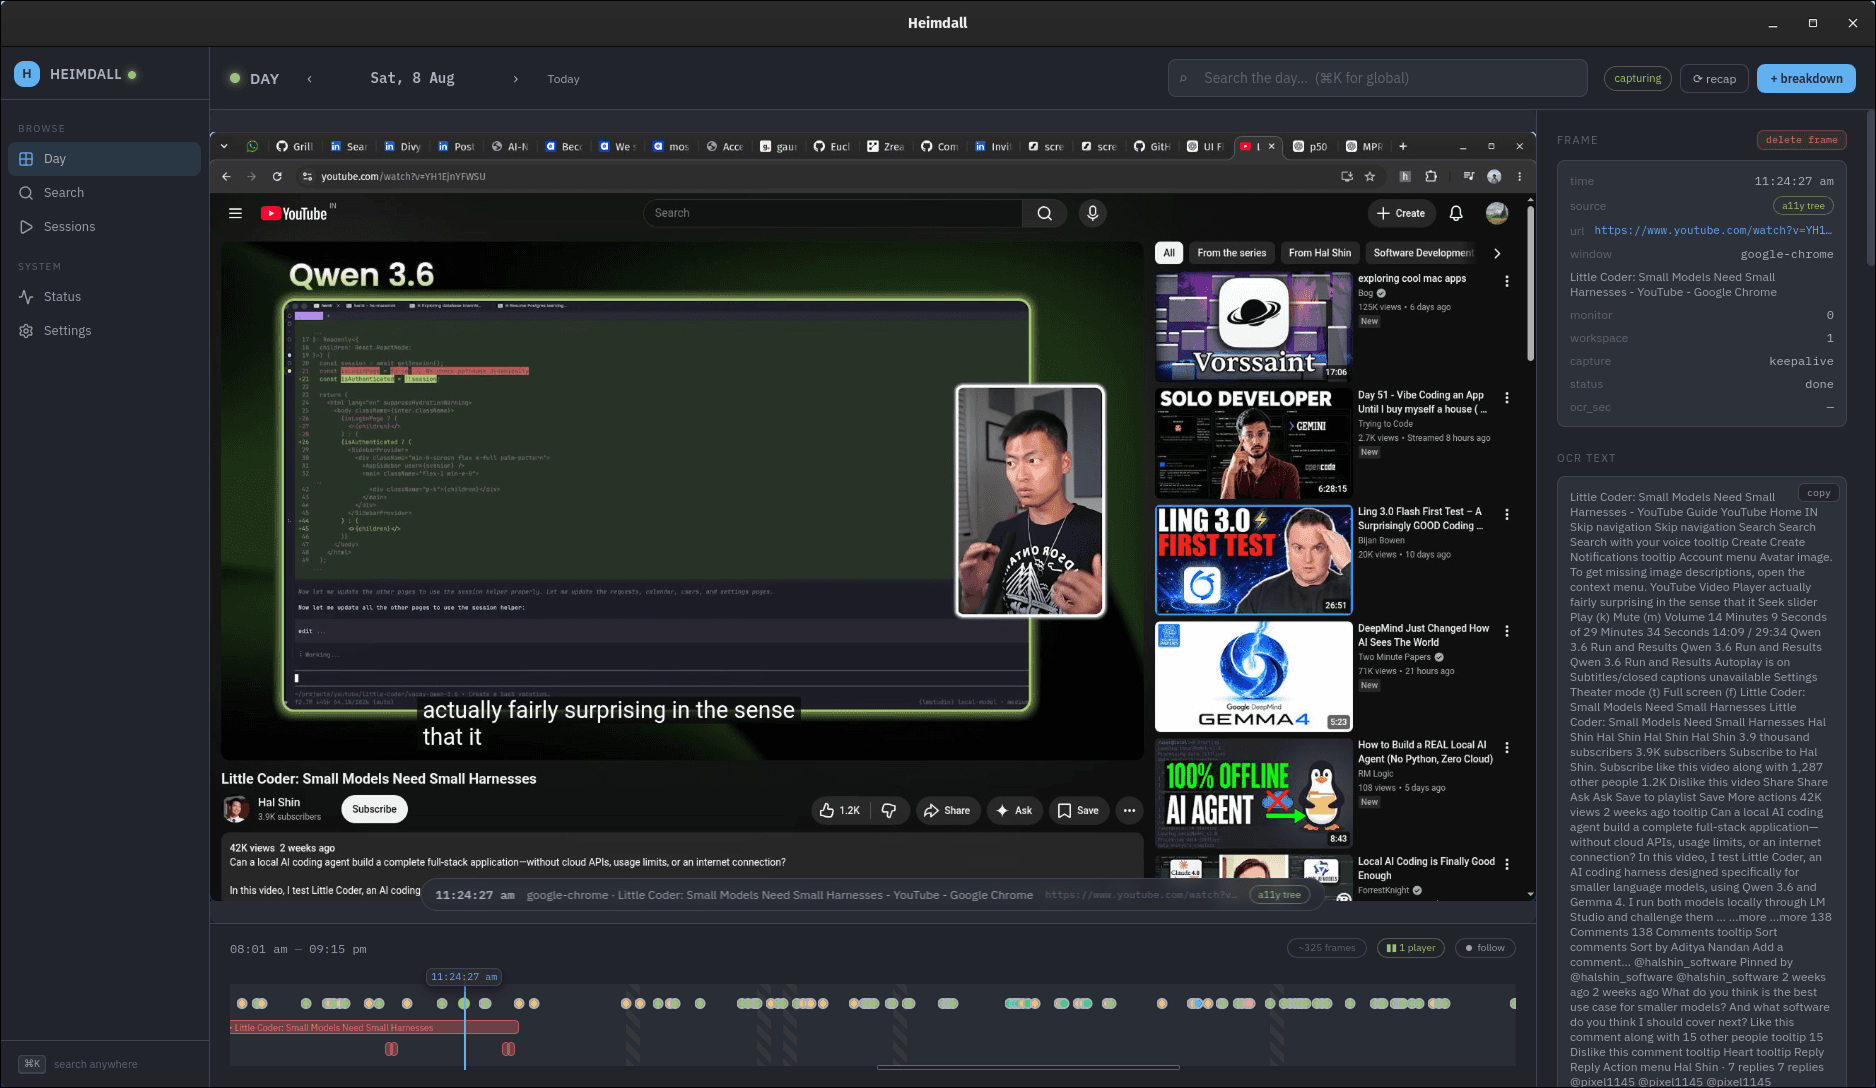Toggle the 1 player pill
The height and width of the screenshot is (1088, 1876).
1411,948
